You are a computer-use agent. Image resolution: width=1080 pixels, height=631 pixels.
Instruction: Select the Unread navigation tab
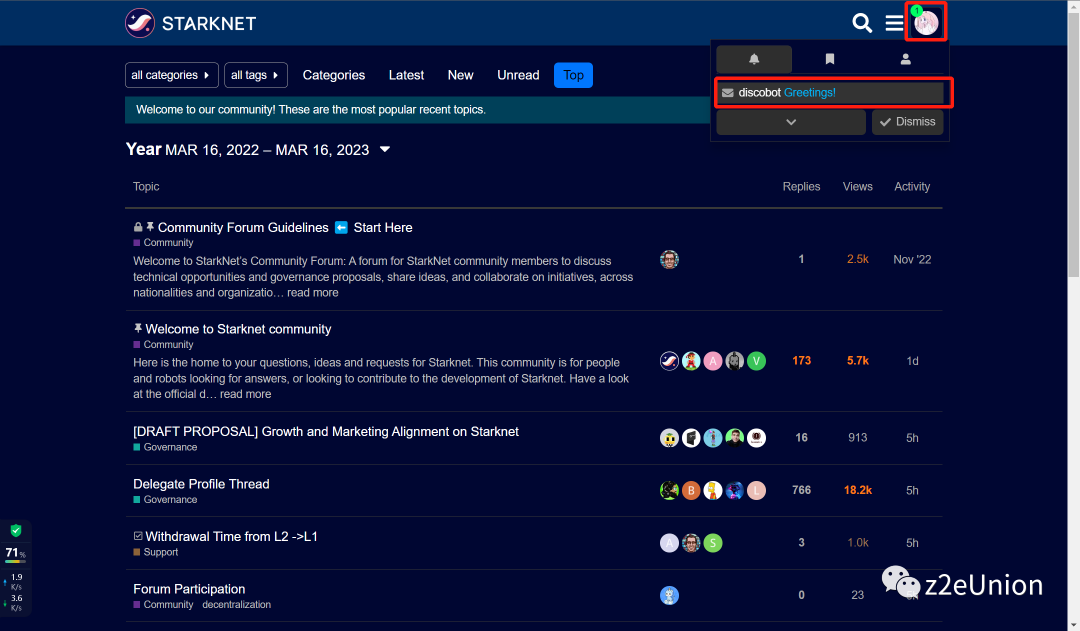[518, 75]
